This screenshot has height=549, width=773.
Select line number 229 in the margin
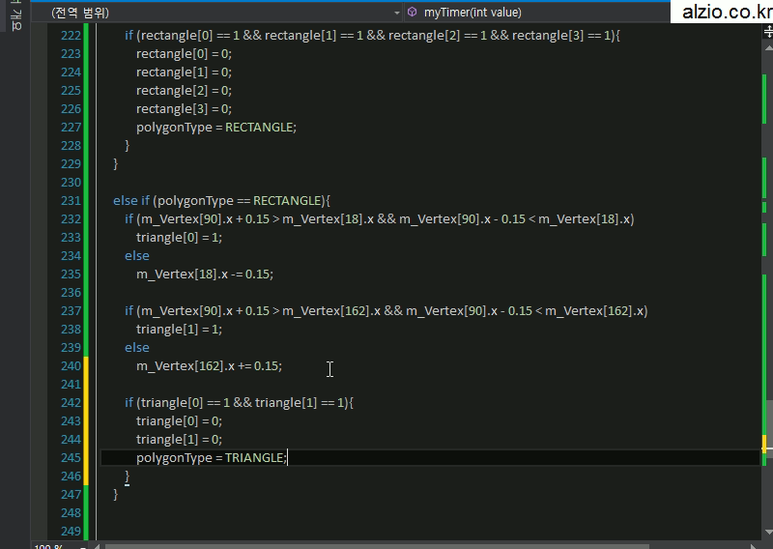(70, 164)
